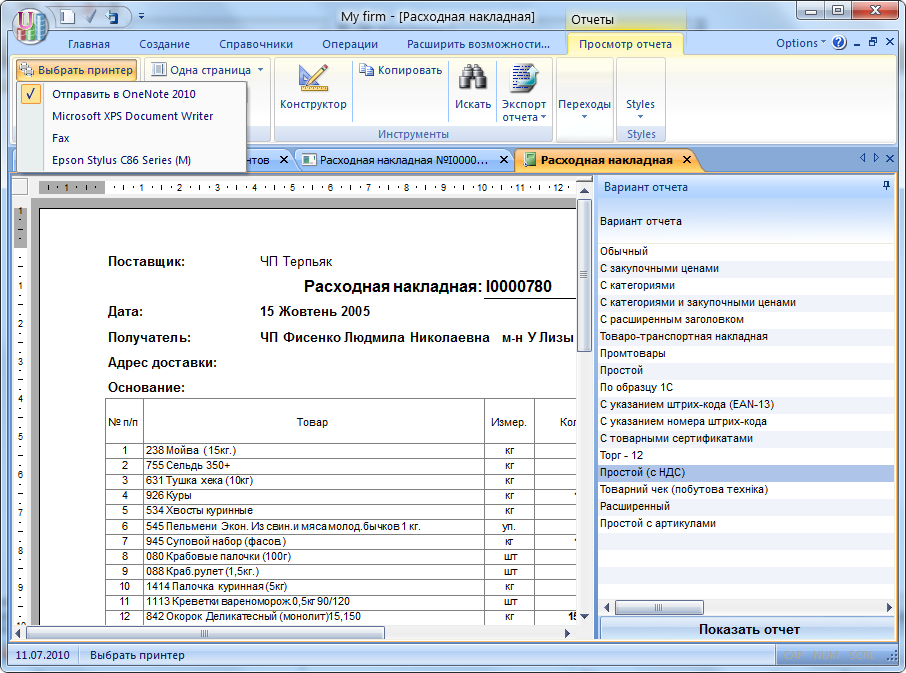Select С указанием штрих-кода (EAN-13) variant

[x=745, y=404]
